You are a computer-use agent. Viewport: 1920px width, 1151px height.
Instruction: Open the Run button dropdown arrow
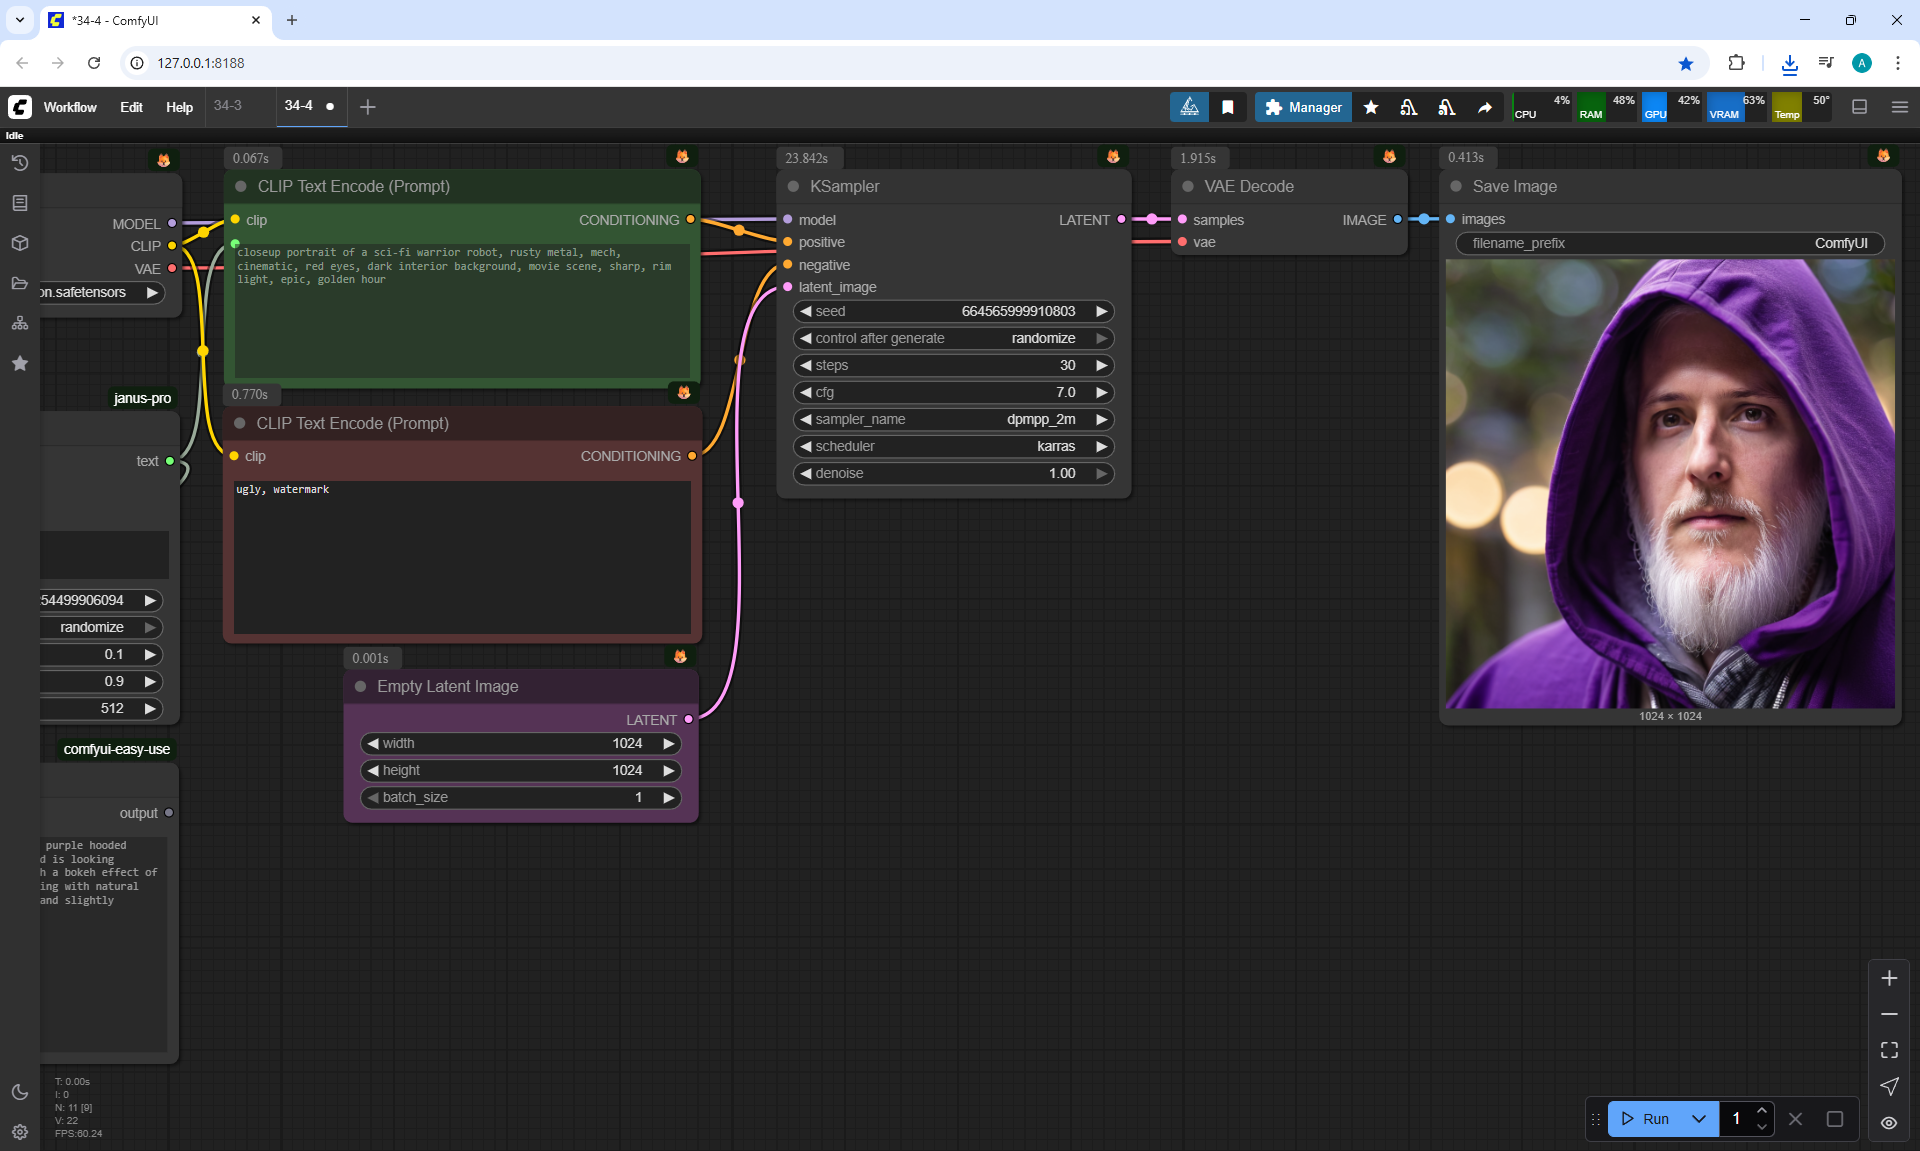point(1699,1119)
